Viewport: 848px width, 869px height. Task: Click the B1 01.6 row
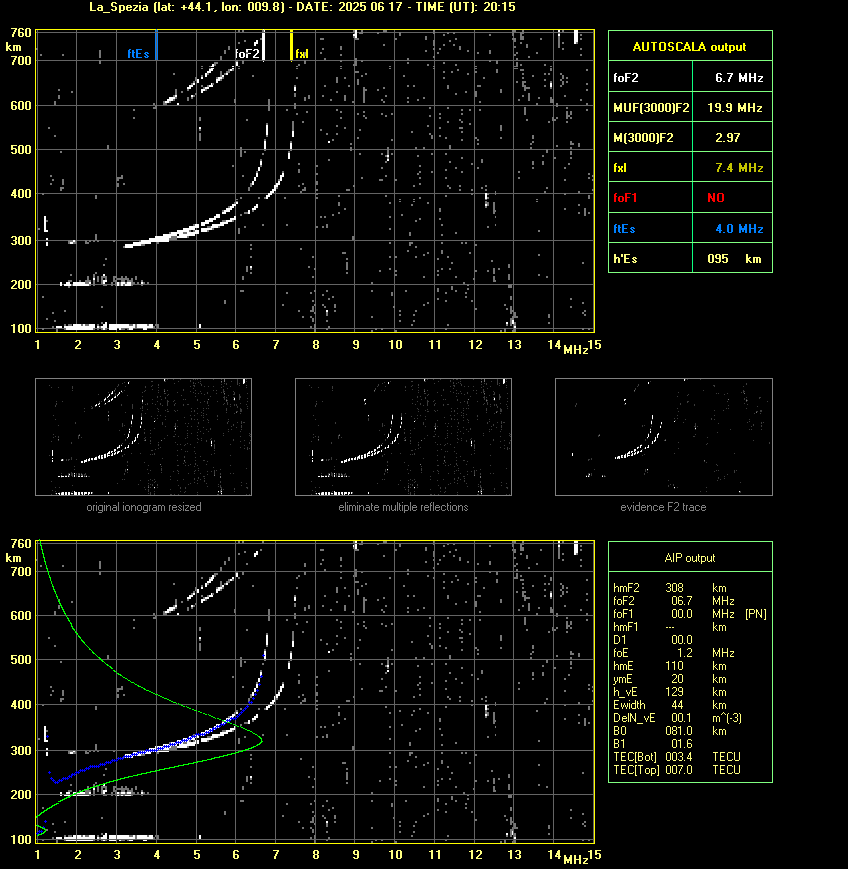(x=653, y=744)
